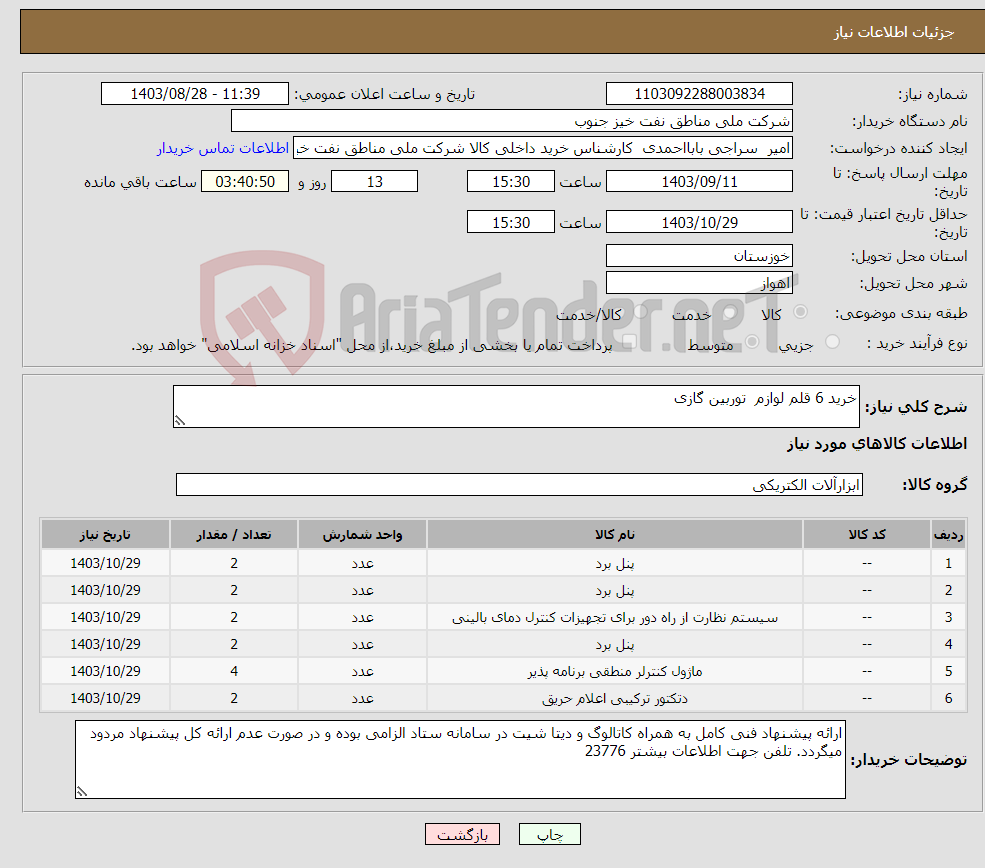Click the delivery province field خوزستان
This screenshot has height=868, width=985.
(x=699, y=256)
